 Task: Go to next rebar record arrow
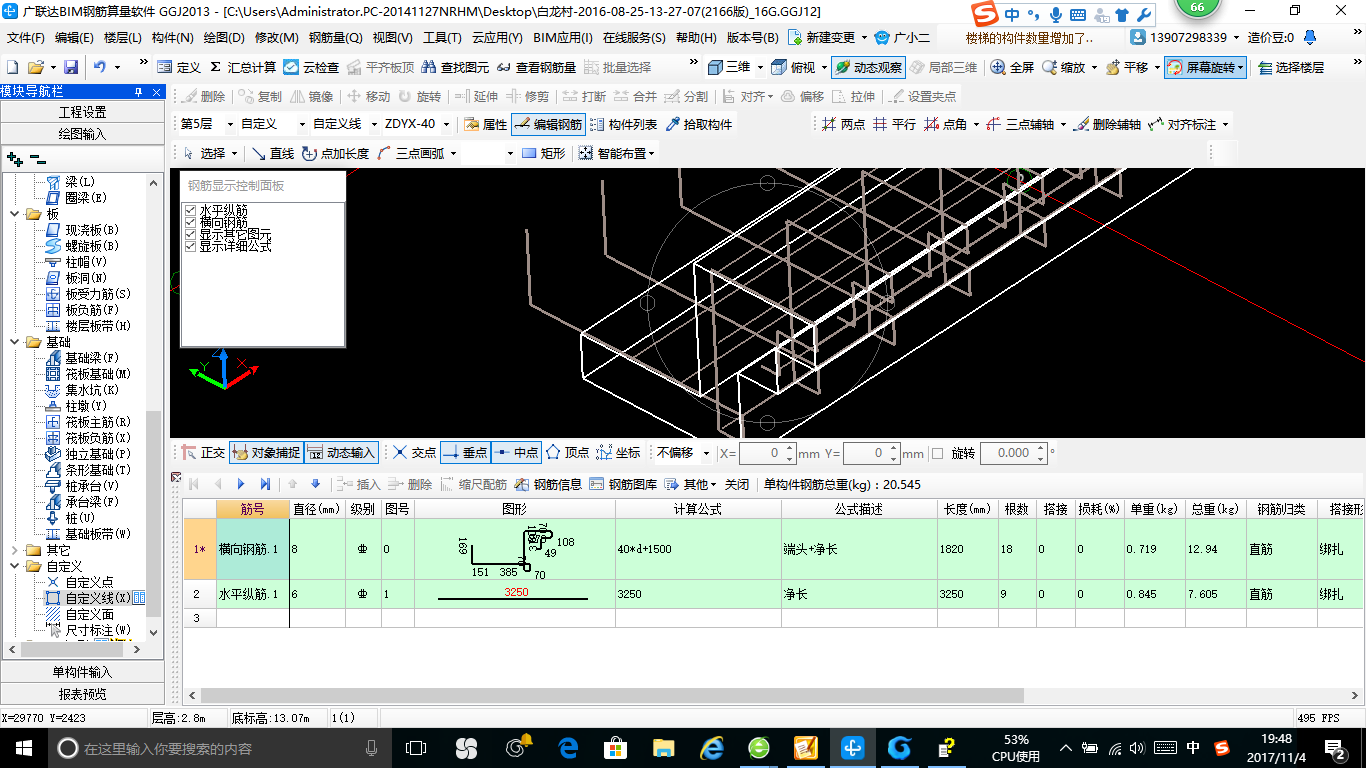click(241, 484)
